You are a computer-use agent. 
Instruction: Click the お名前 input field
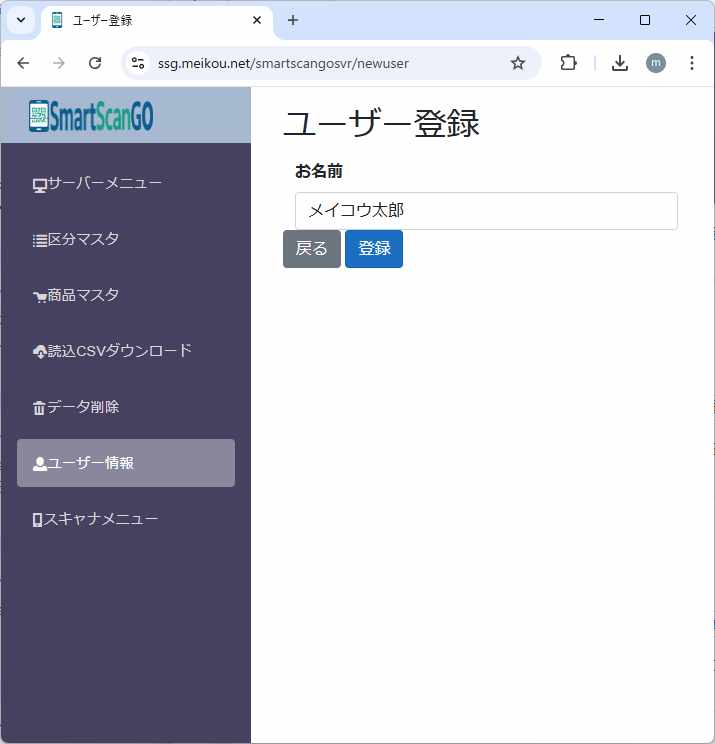pyautogui.click(x=486, y=211)
